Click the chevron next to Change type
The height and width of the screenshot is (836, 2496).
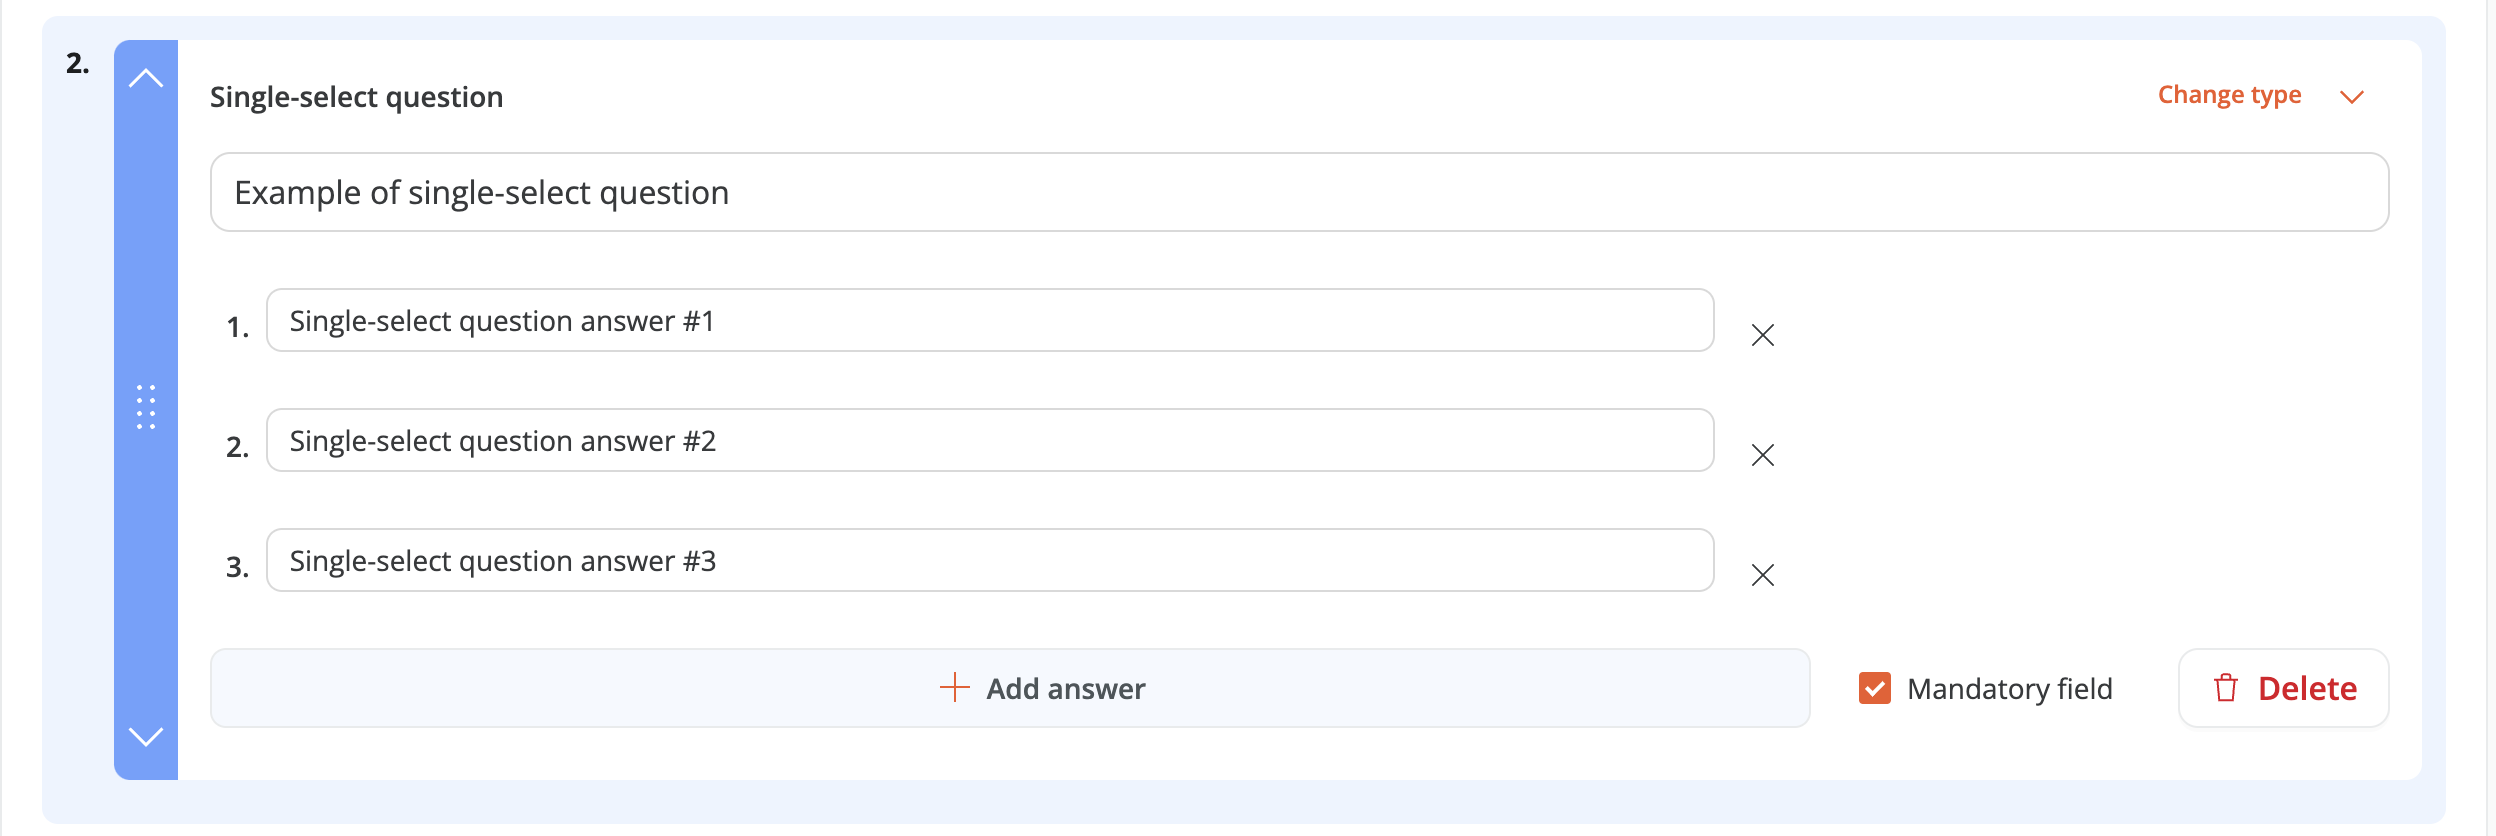coord(2352,97)
